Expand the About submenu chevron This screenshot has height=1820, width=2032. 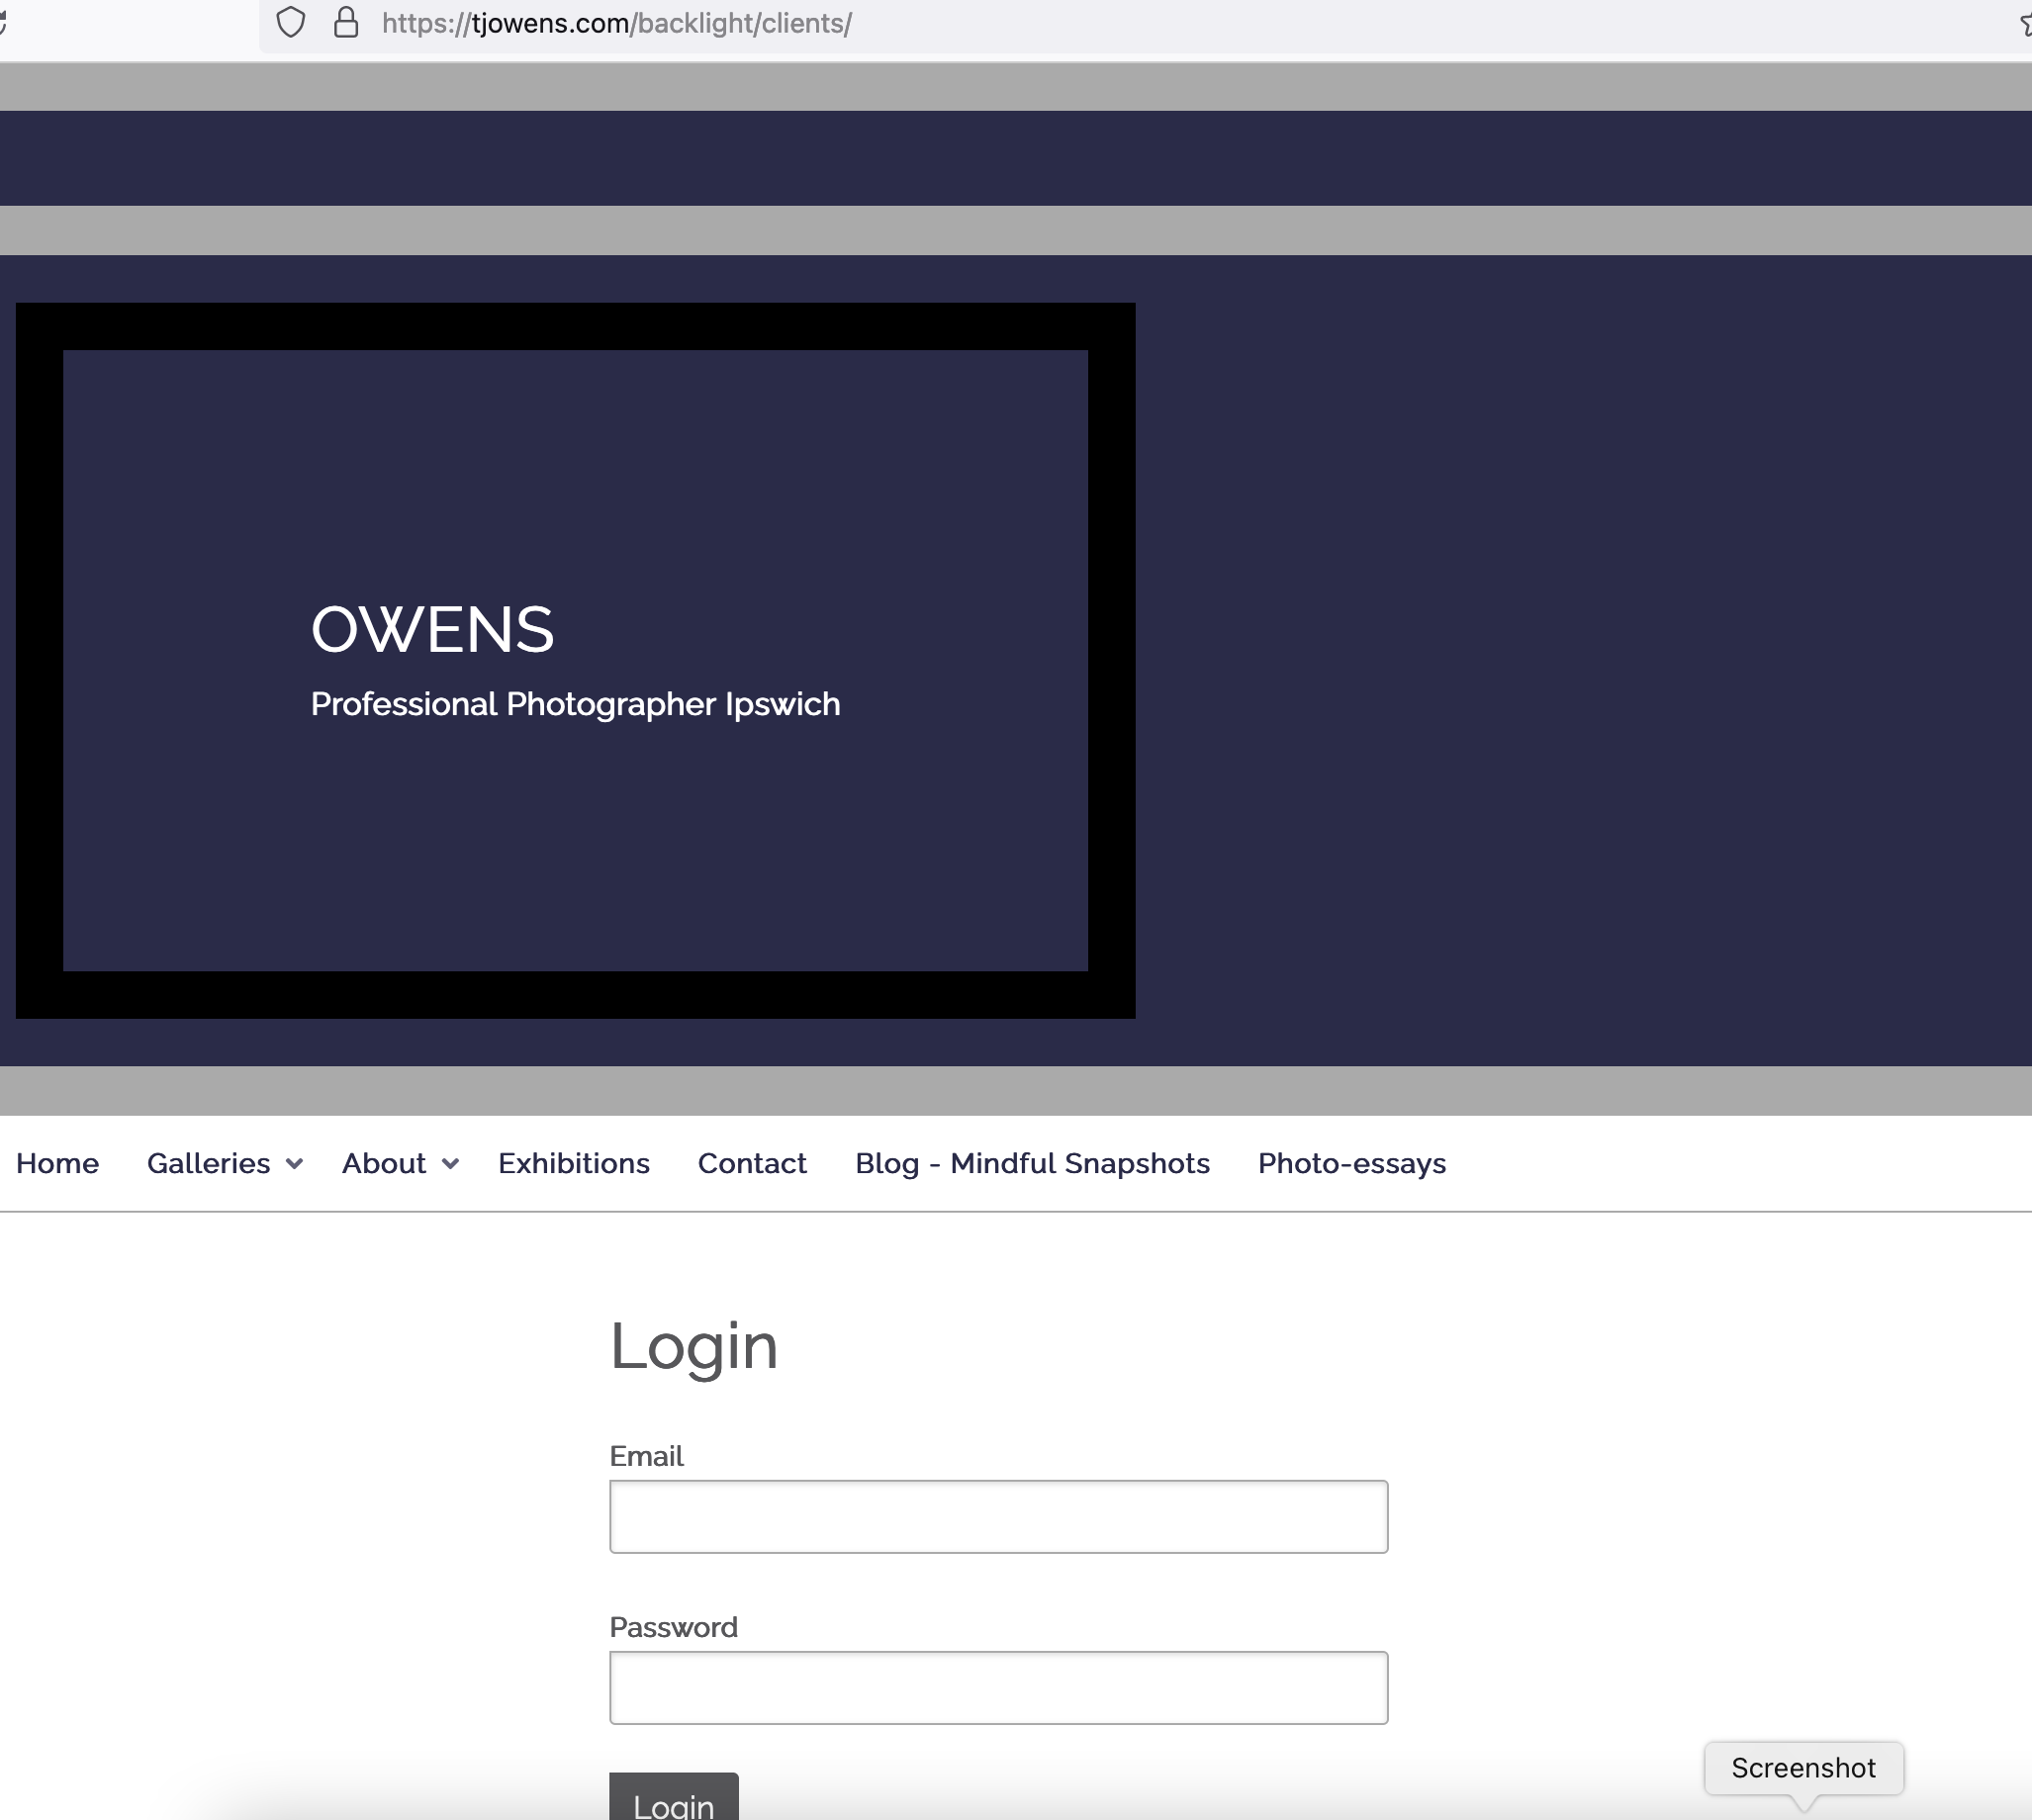point(450,1164)
